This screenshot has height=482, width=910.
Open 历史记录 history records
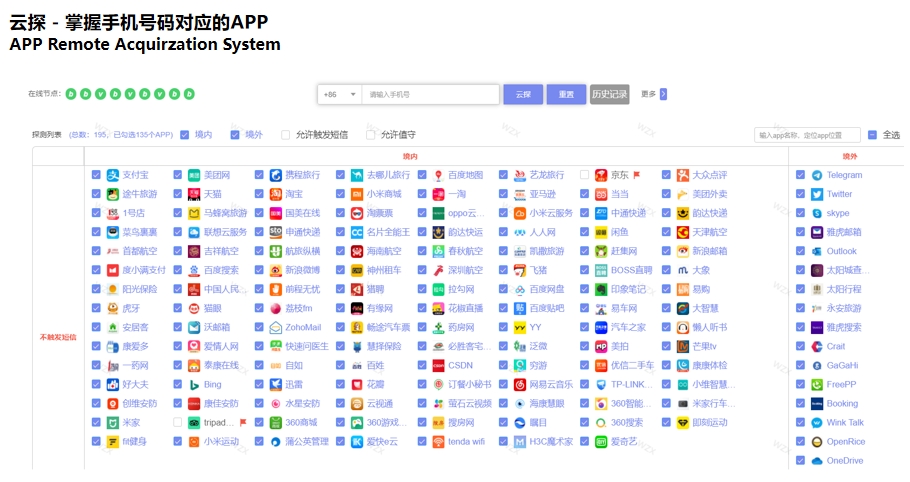click(609, 94)
